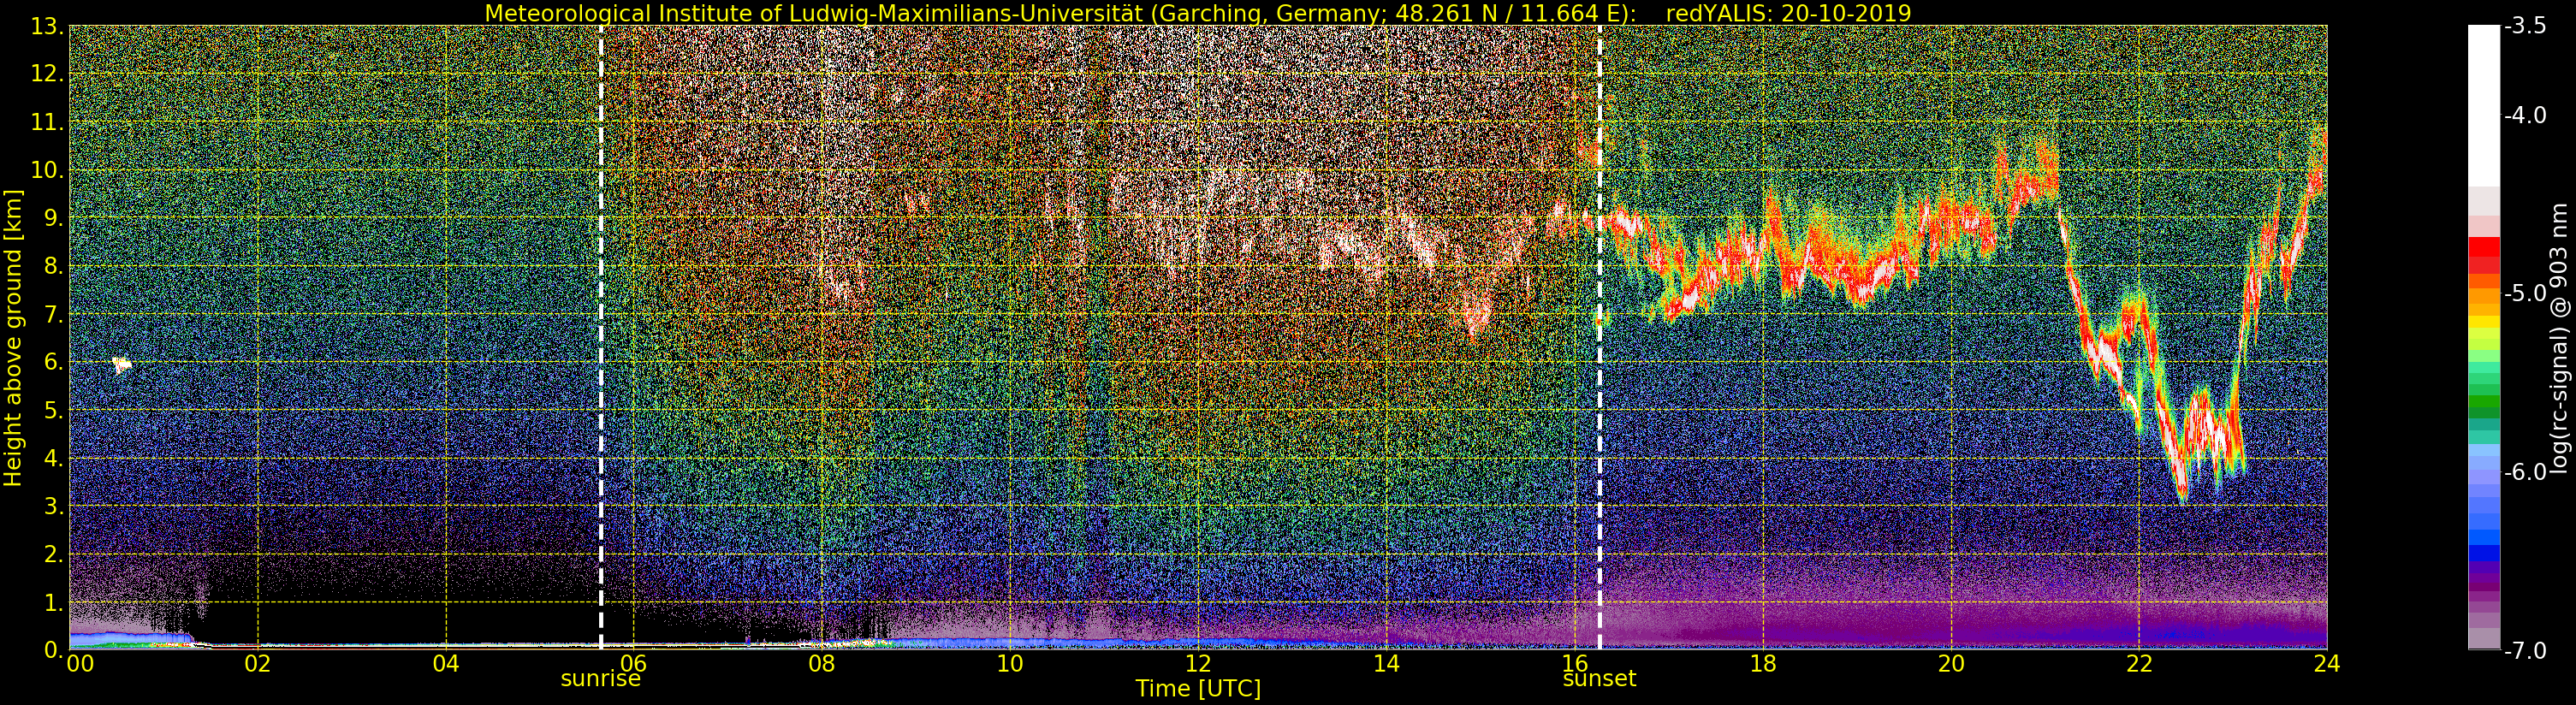Click the 'sunset' label below the axis
Viewport: 2576px width, 705px height.
(1599, 678)
